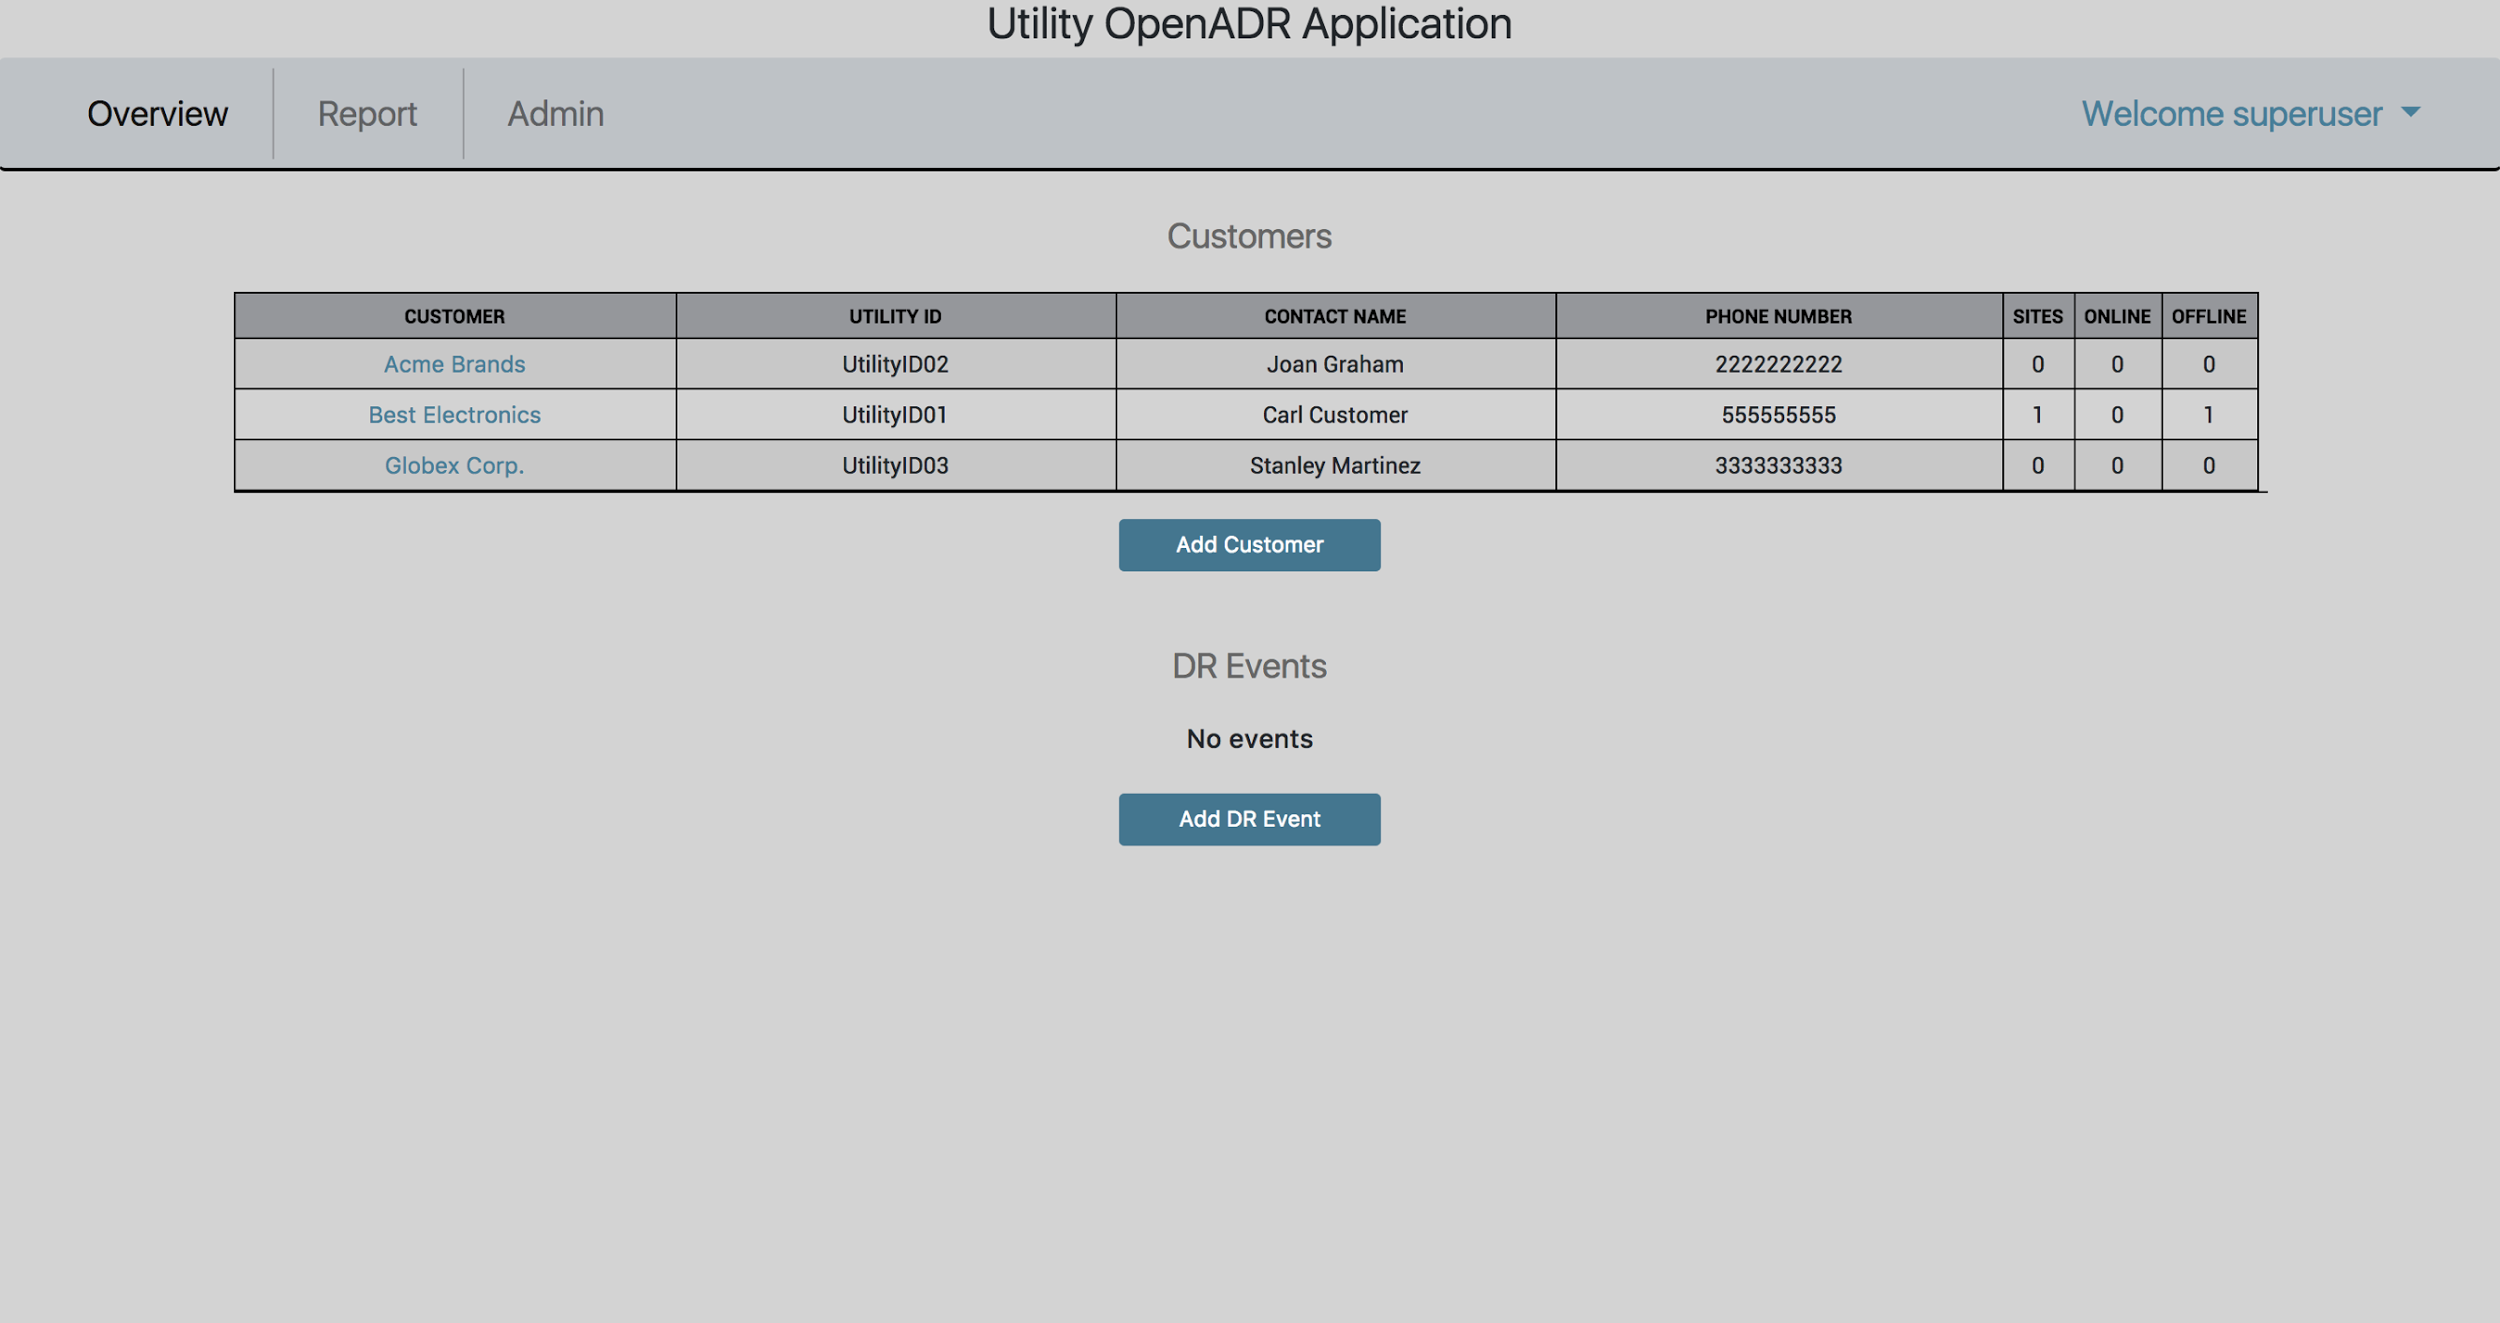Screen dimensions: 2500x1323
Task: Click the SITES column header
Action: [x=2037, y=316]
